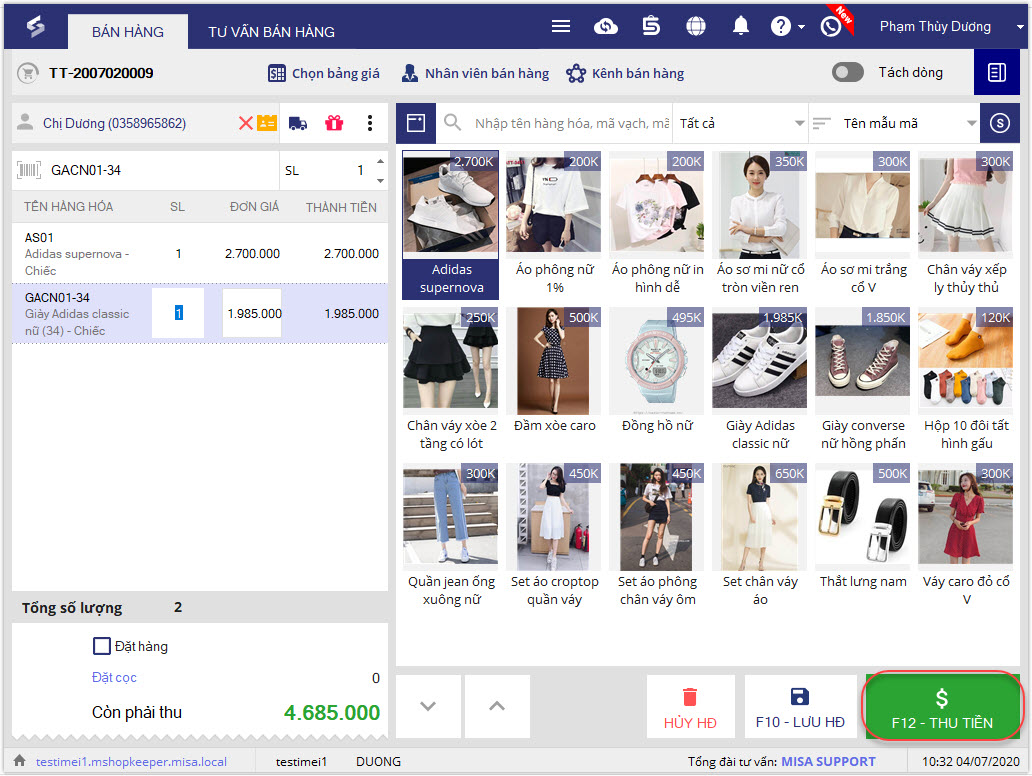This screenshot has height=776, width=1032.
Task: Open the Tất cả category dropdown
Action: (x=740, y=123)
